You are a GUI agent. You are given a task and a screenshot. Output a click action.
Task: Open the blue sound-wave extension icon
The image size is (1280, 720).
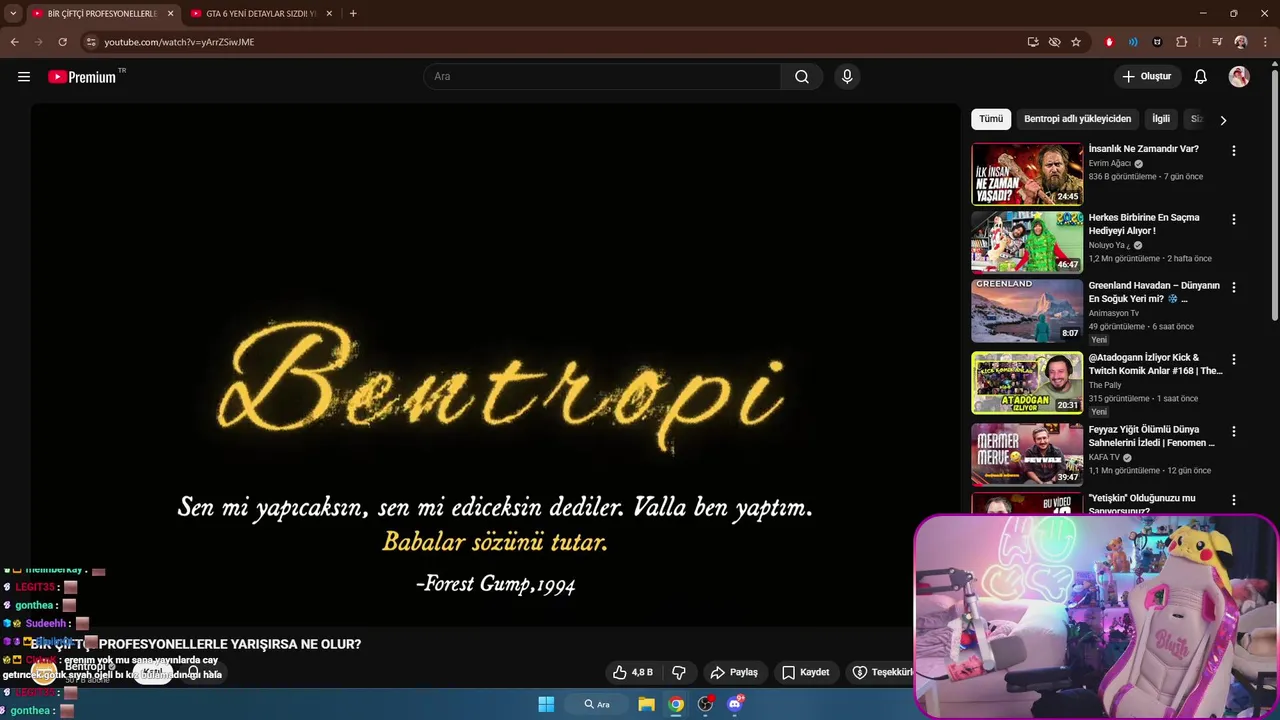click(x=1133, y=42)
